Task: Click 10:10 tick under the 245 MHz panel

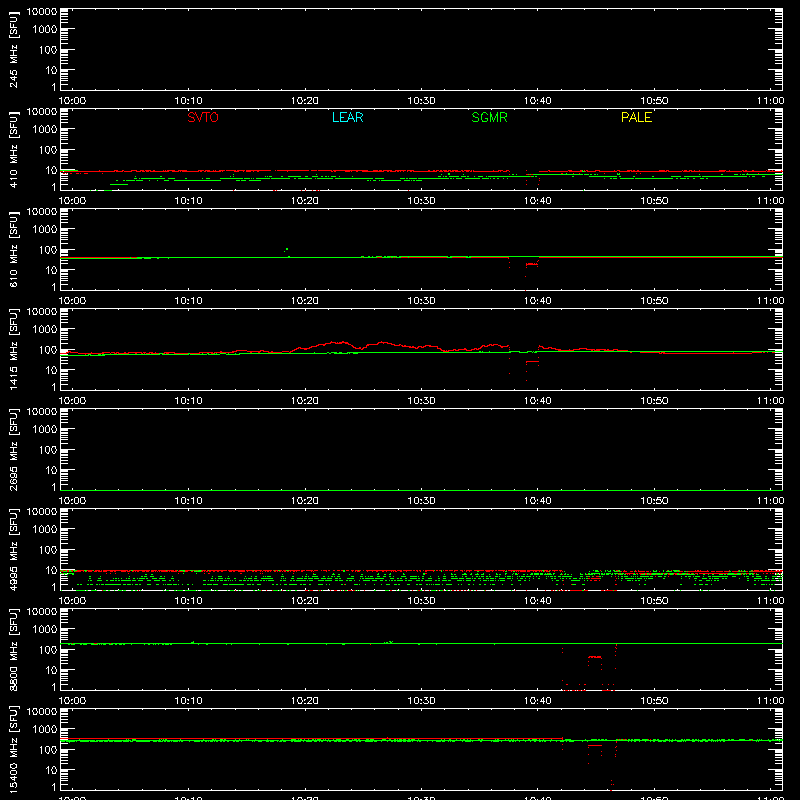Action: 188,101
